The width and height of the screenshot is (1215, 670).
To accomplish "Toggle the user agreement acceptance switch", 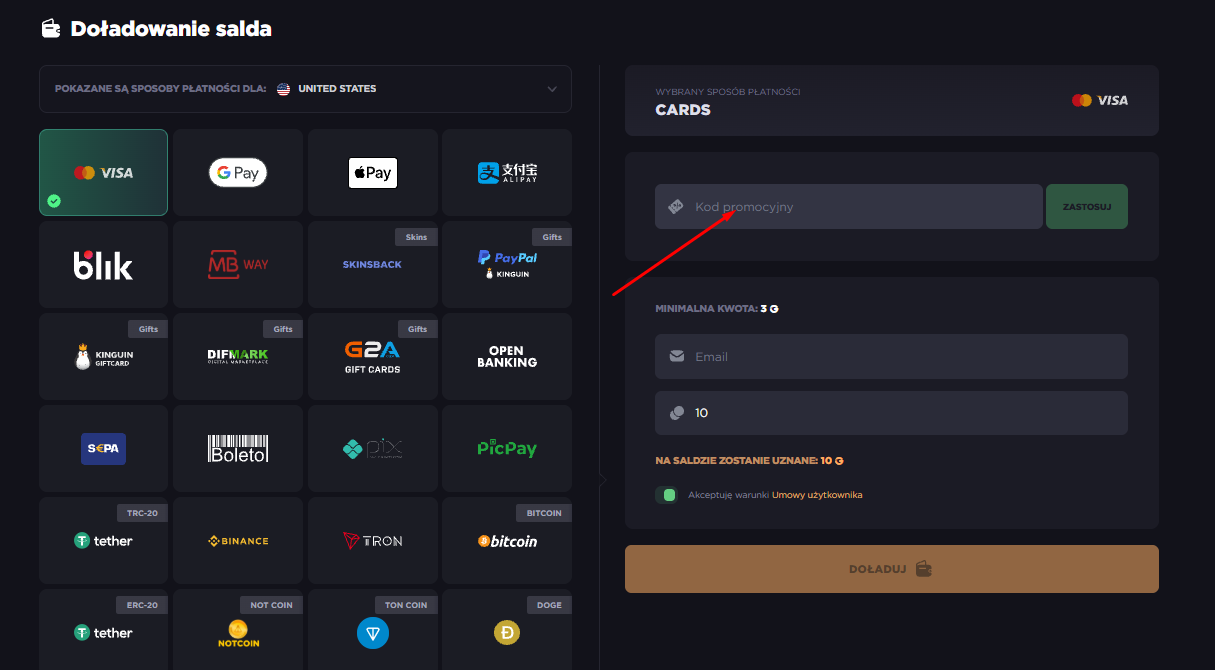I will [x=666, y=495].
